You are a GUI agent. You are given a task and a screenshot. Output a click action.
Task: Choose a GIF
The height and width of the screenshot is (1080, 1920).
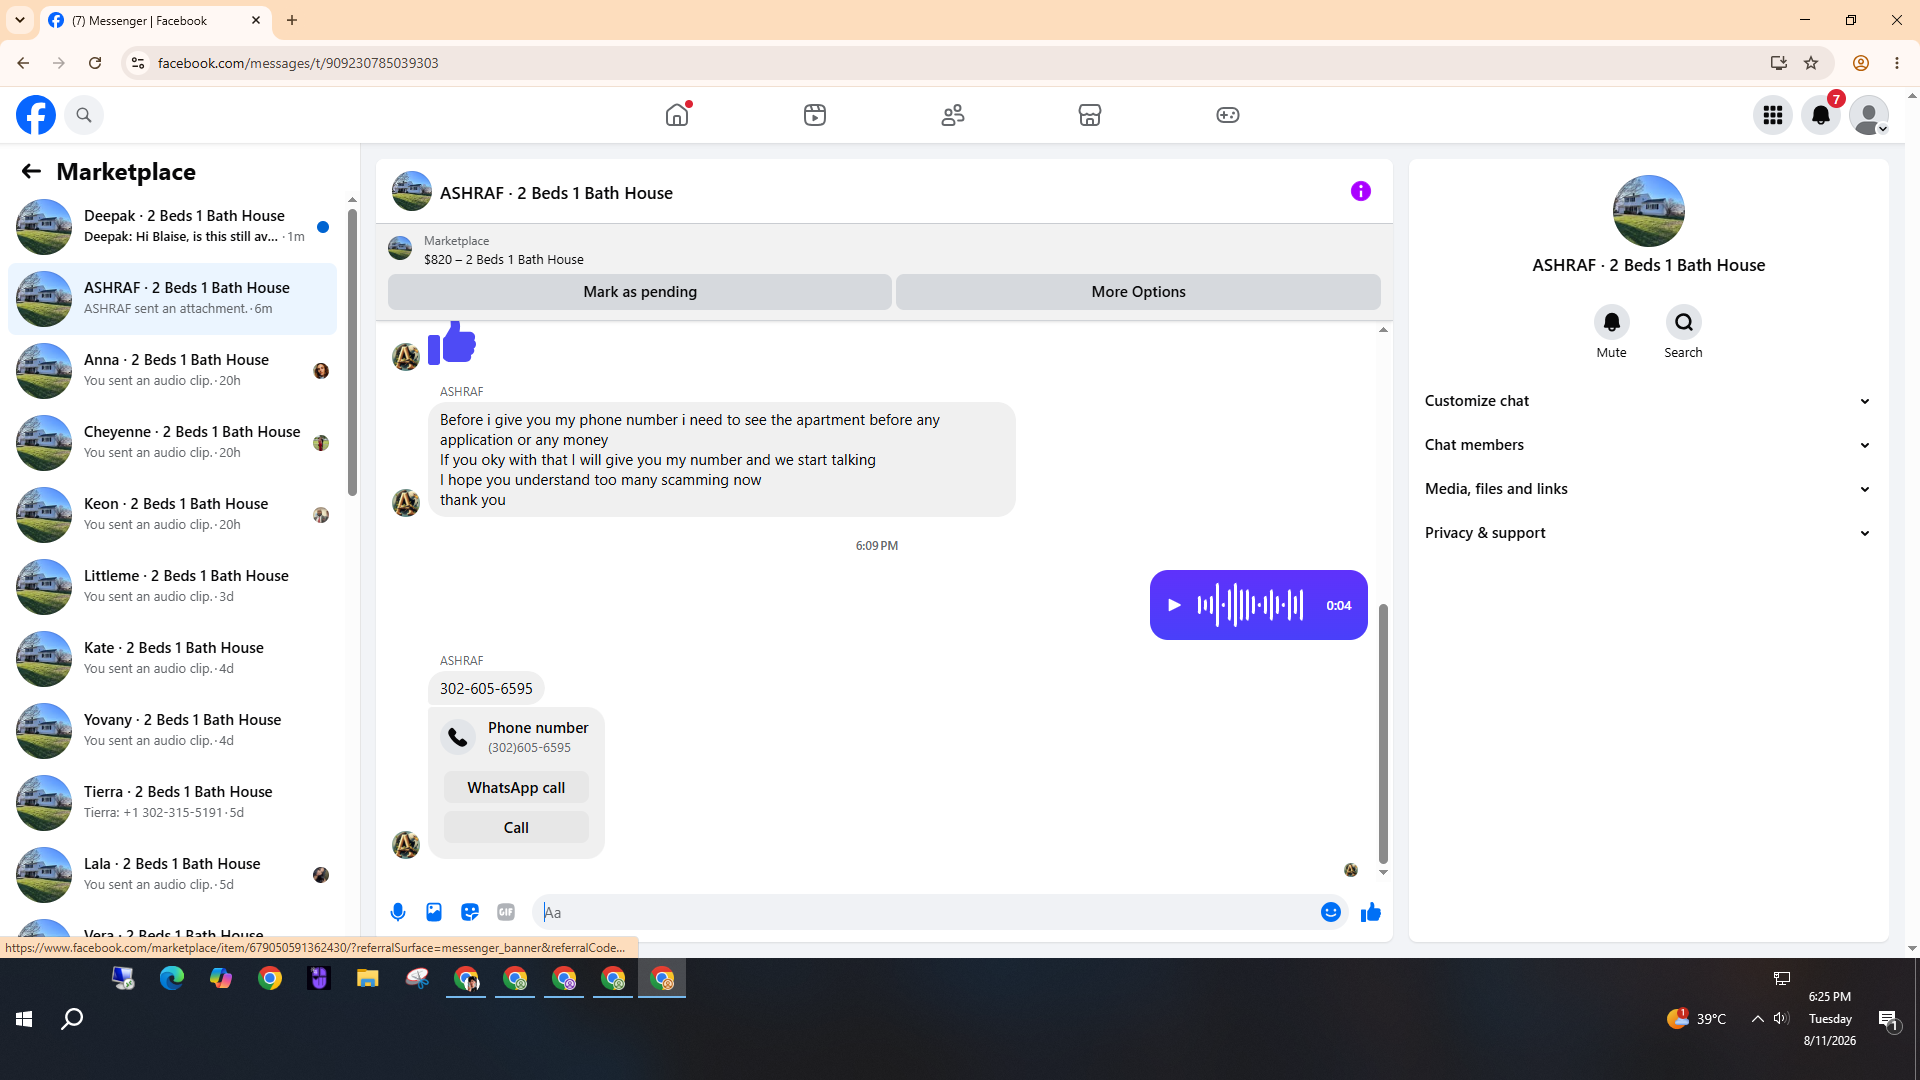click(x=506, y=912)
